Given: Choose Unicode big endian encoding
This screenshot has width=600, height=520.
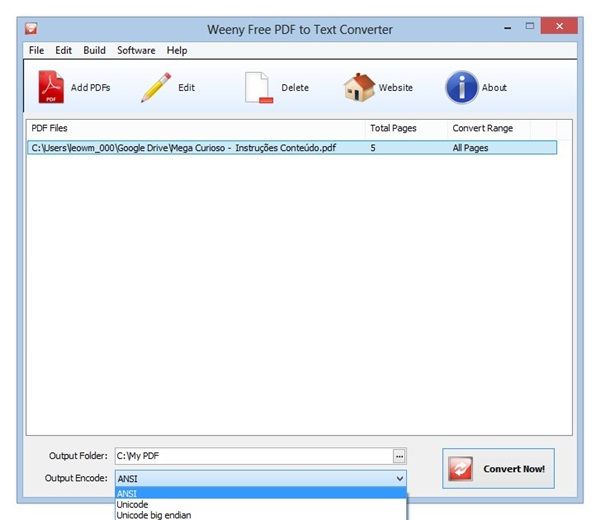Looking at the screenshot, I should (x=261, y=515).
